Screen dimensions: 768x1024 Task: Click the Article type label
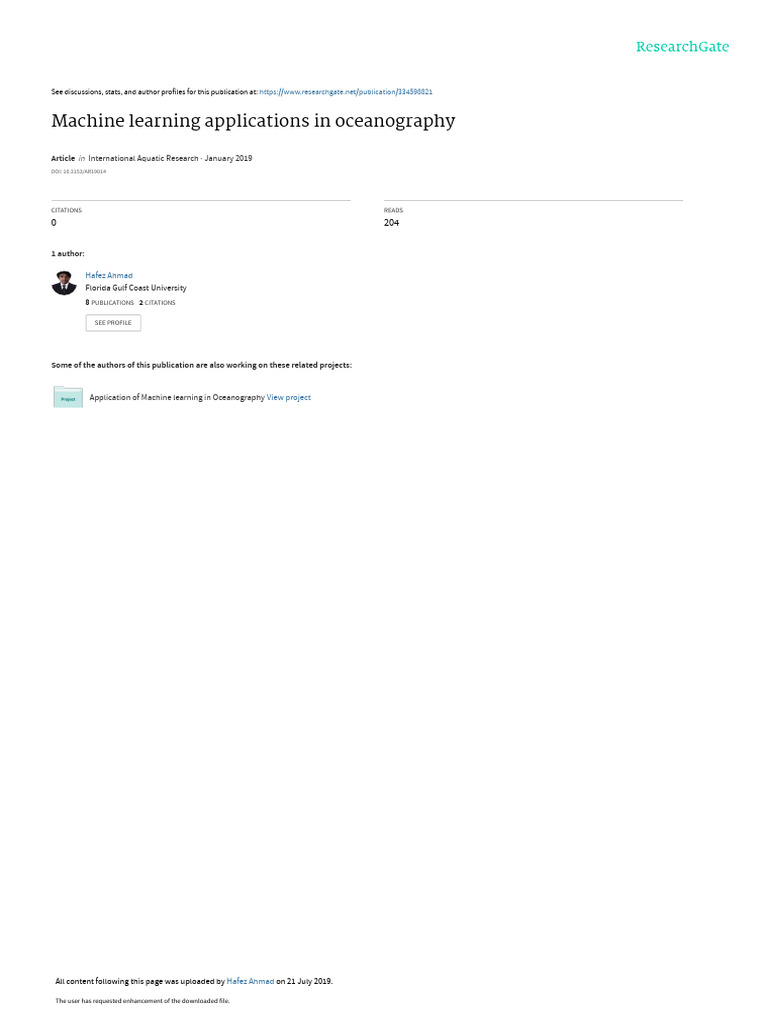[63, 158]
